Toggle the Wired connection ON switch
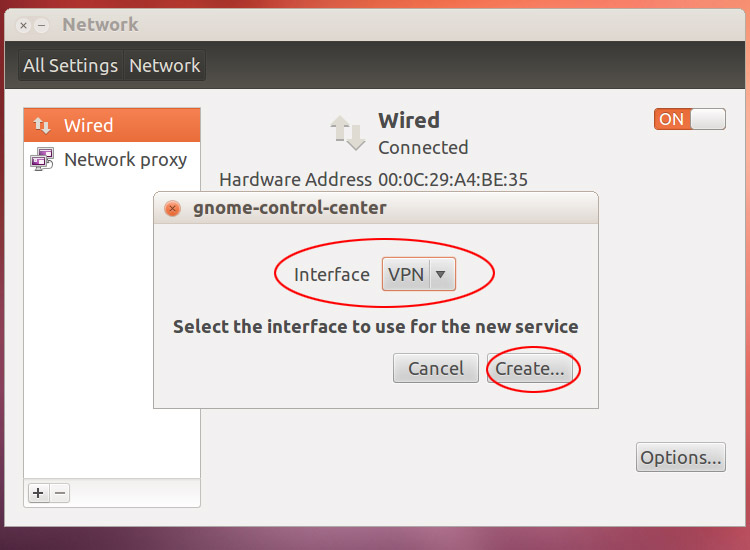750x550 pixels. coord(690,119)
